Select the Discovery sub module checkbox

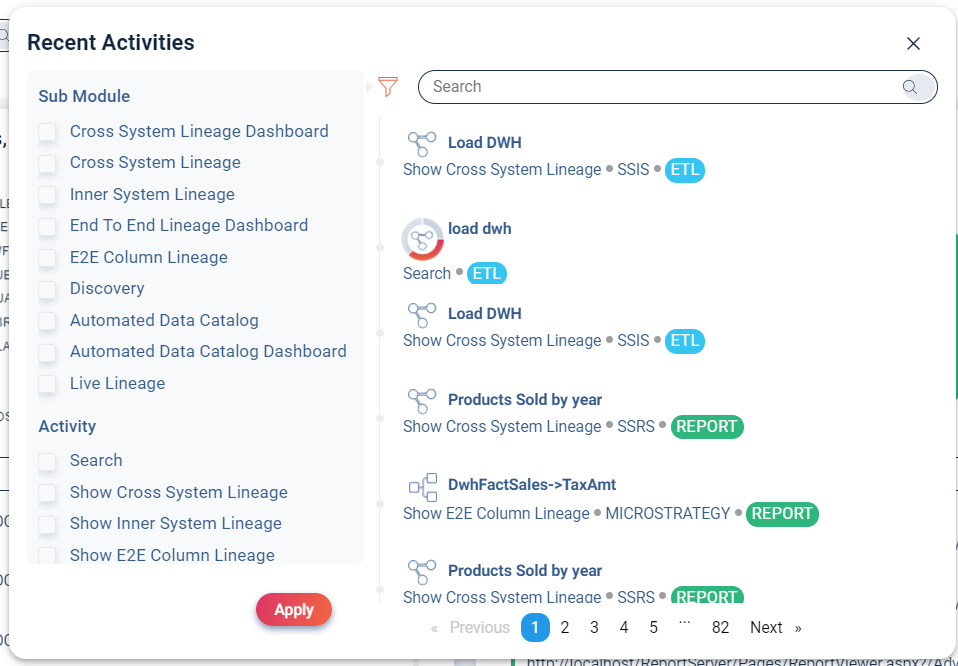click(x=47, y=289)
